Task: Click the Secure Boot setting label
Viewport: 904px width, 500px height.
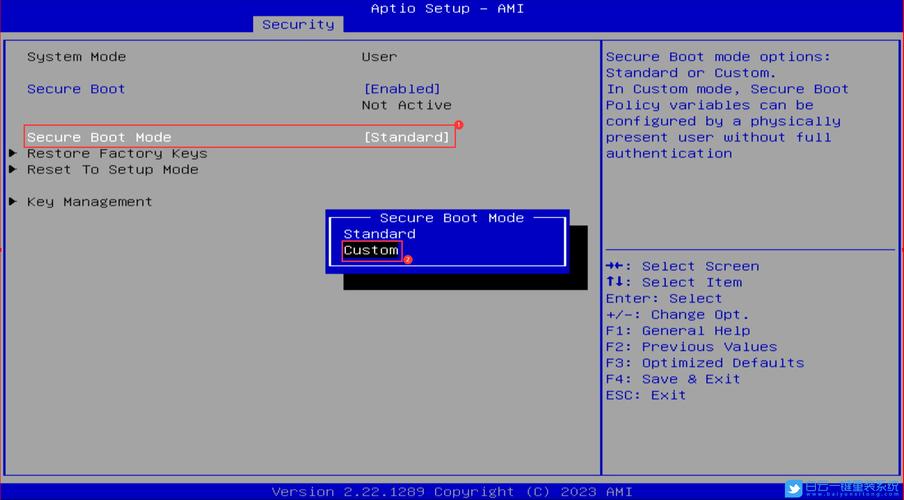Action: [76, 89]
